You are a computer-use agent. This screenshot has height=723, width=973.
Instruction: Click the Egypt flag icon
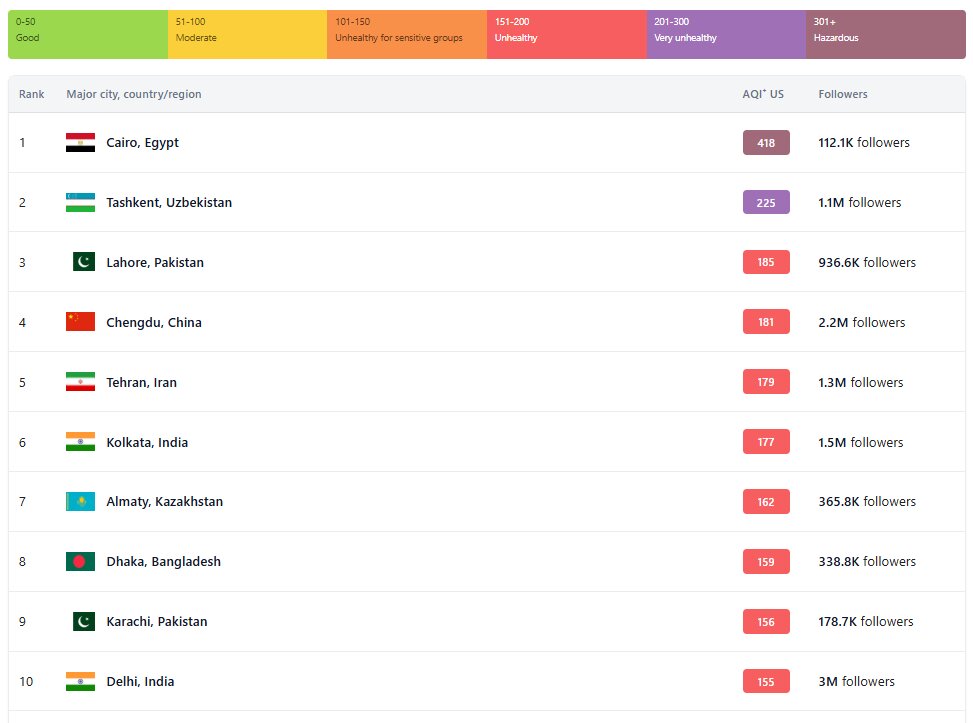pyautogui.click(x=80, y=143)
